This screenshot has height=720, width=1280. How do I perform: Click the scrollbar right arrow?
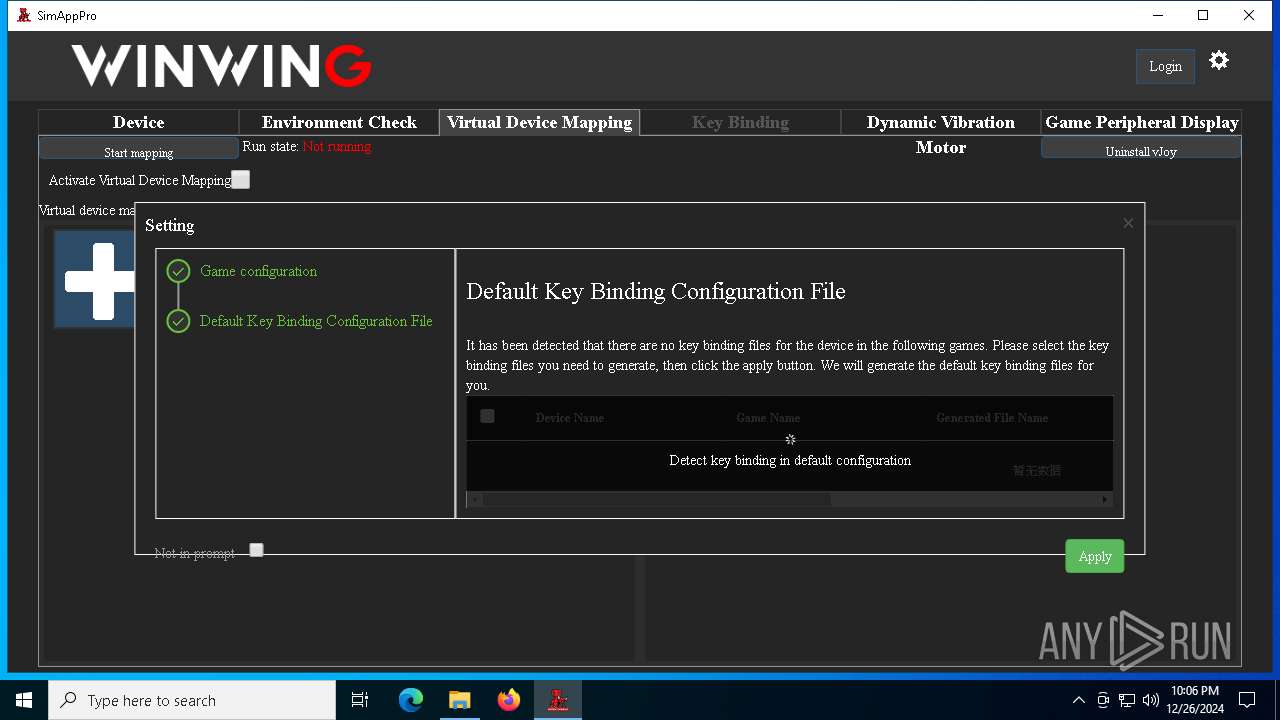[x=1105, y=499]
